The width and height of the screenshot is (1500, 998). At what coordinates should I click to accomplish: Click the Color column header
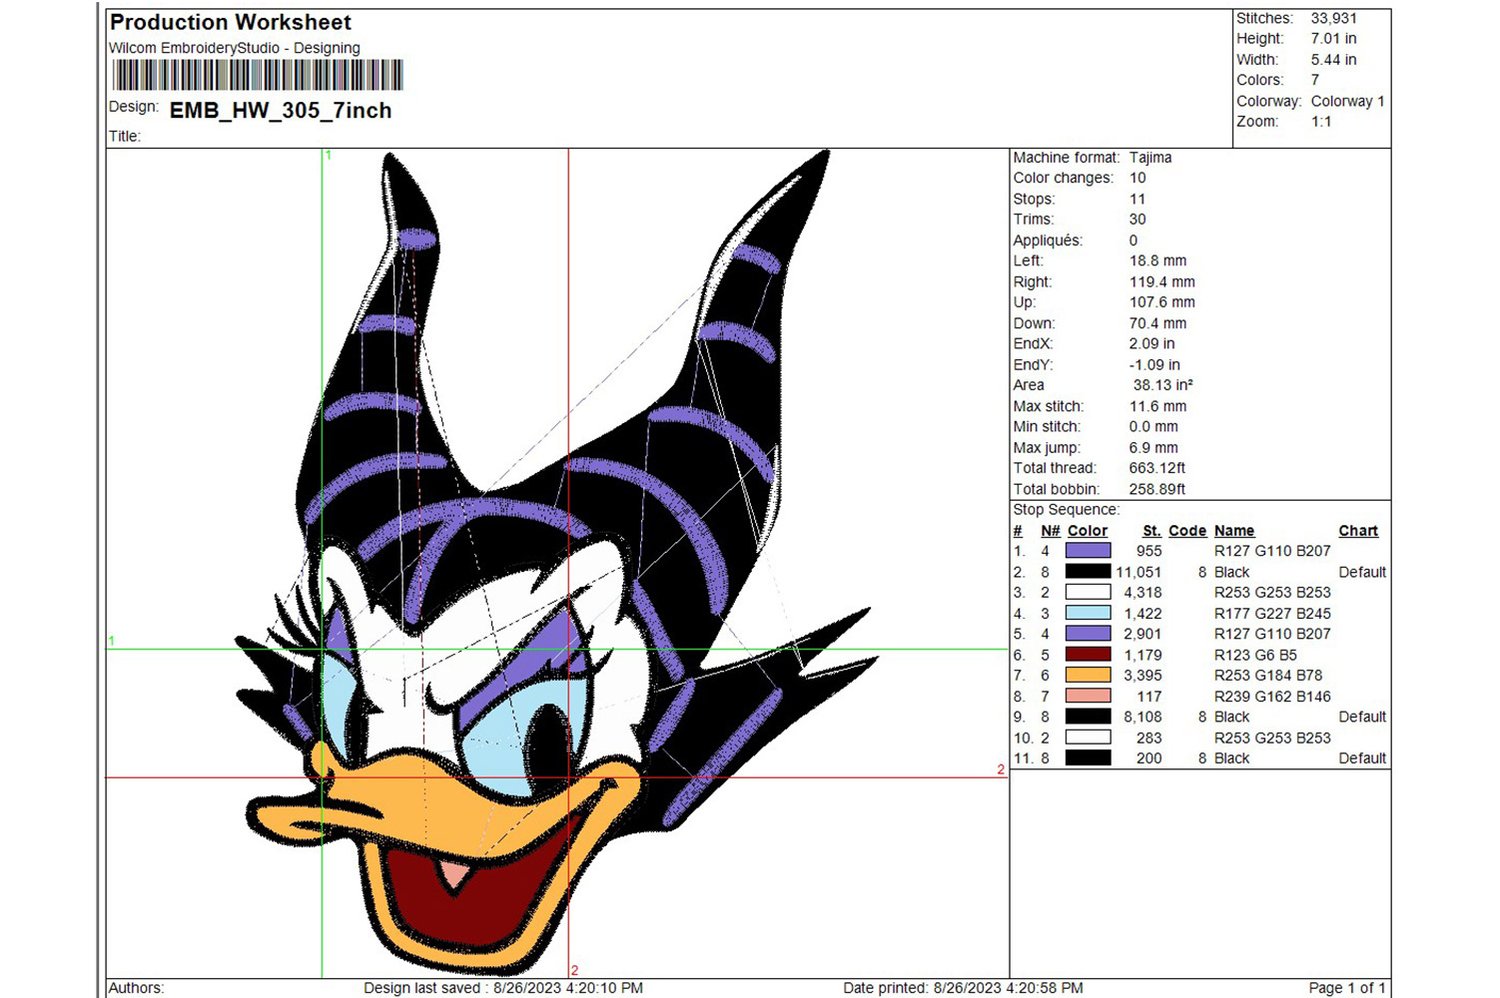point(1087,531)
